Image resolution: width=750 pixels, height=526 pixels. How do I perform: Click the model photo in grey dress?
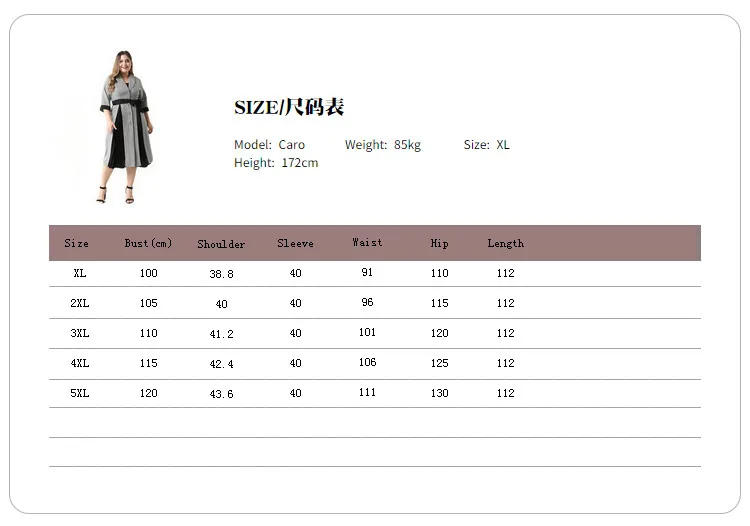(x=125, y=127)
